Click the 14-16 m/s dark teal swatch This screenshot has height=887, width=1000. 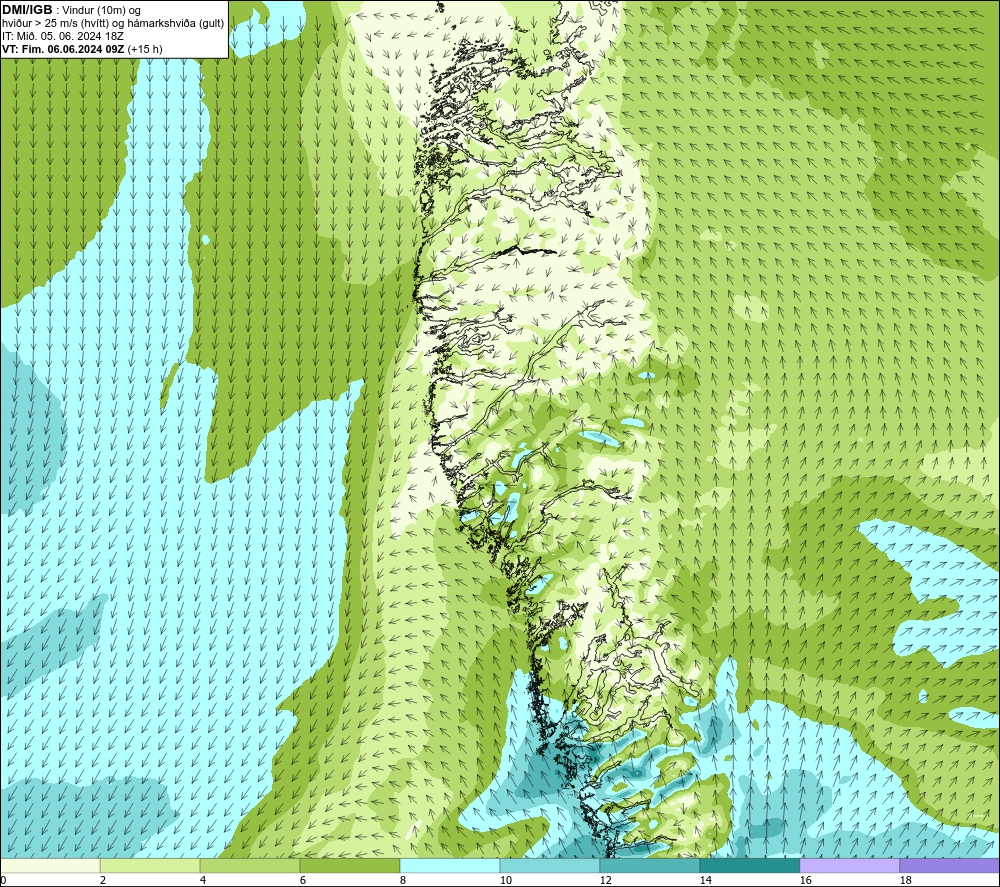(x=749, y=865)
